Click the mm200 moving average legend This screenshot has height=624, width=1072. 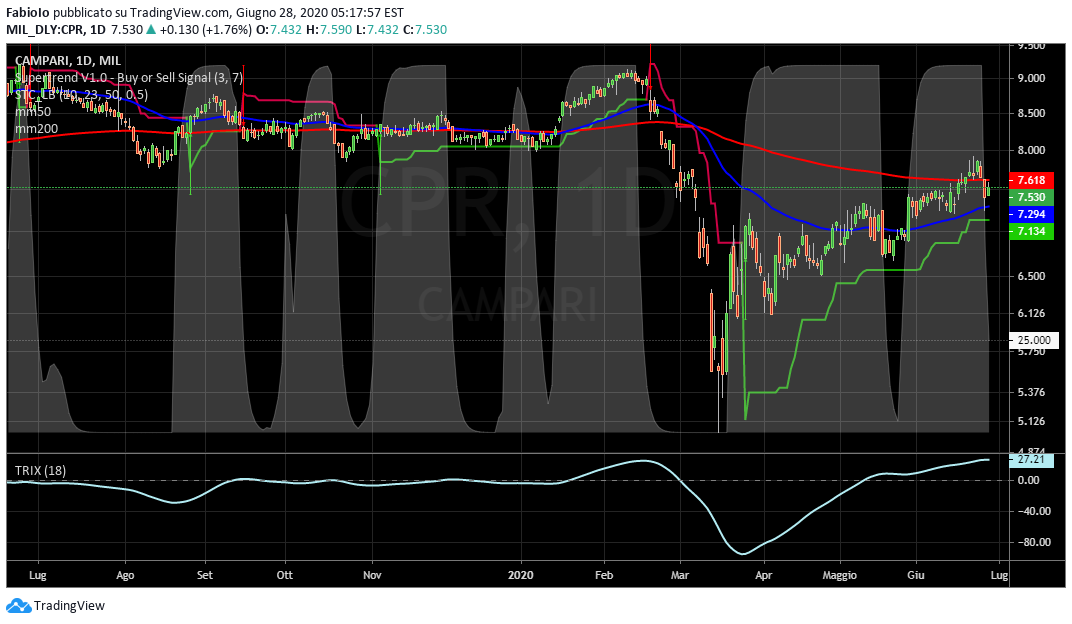click(x=36, y=128)
